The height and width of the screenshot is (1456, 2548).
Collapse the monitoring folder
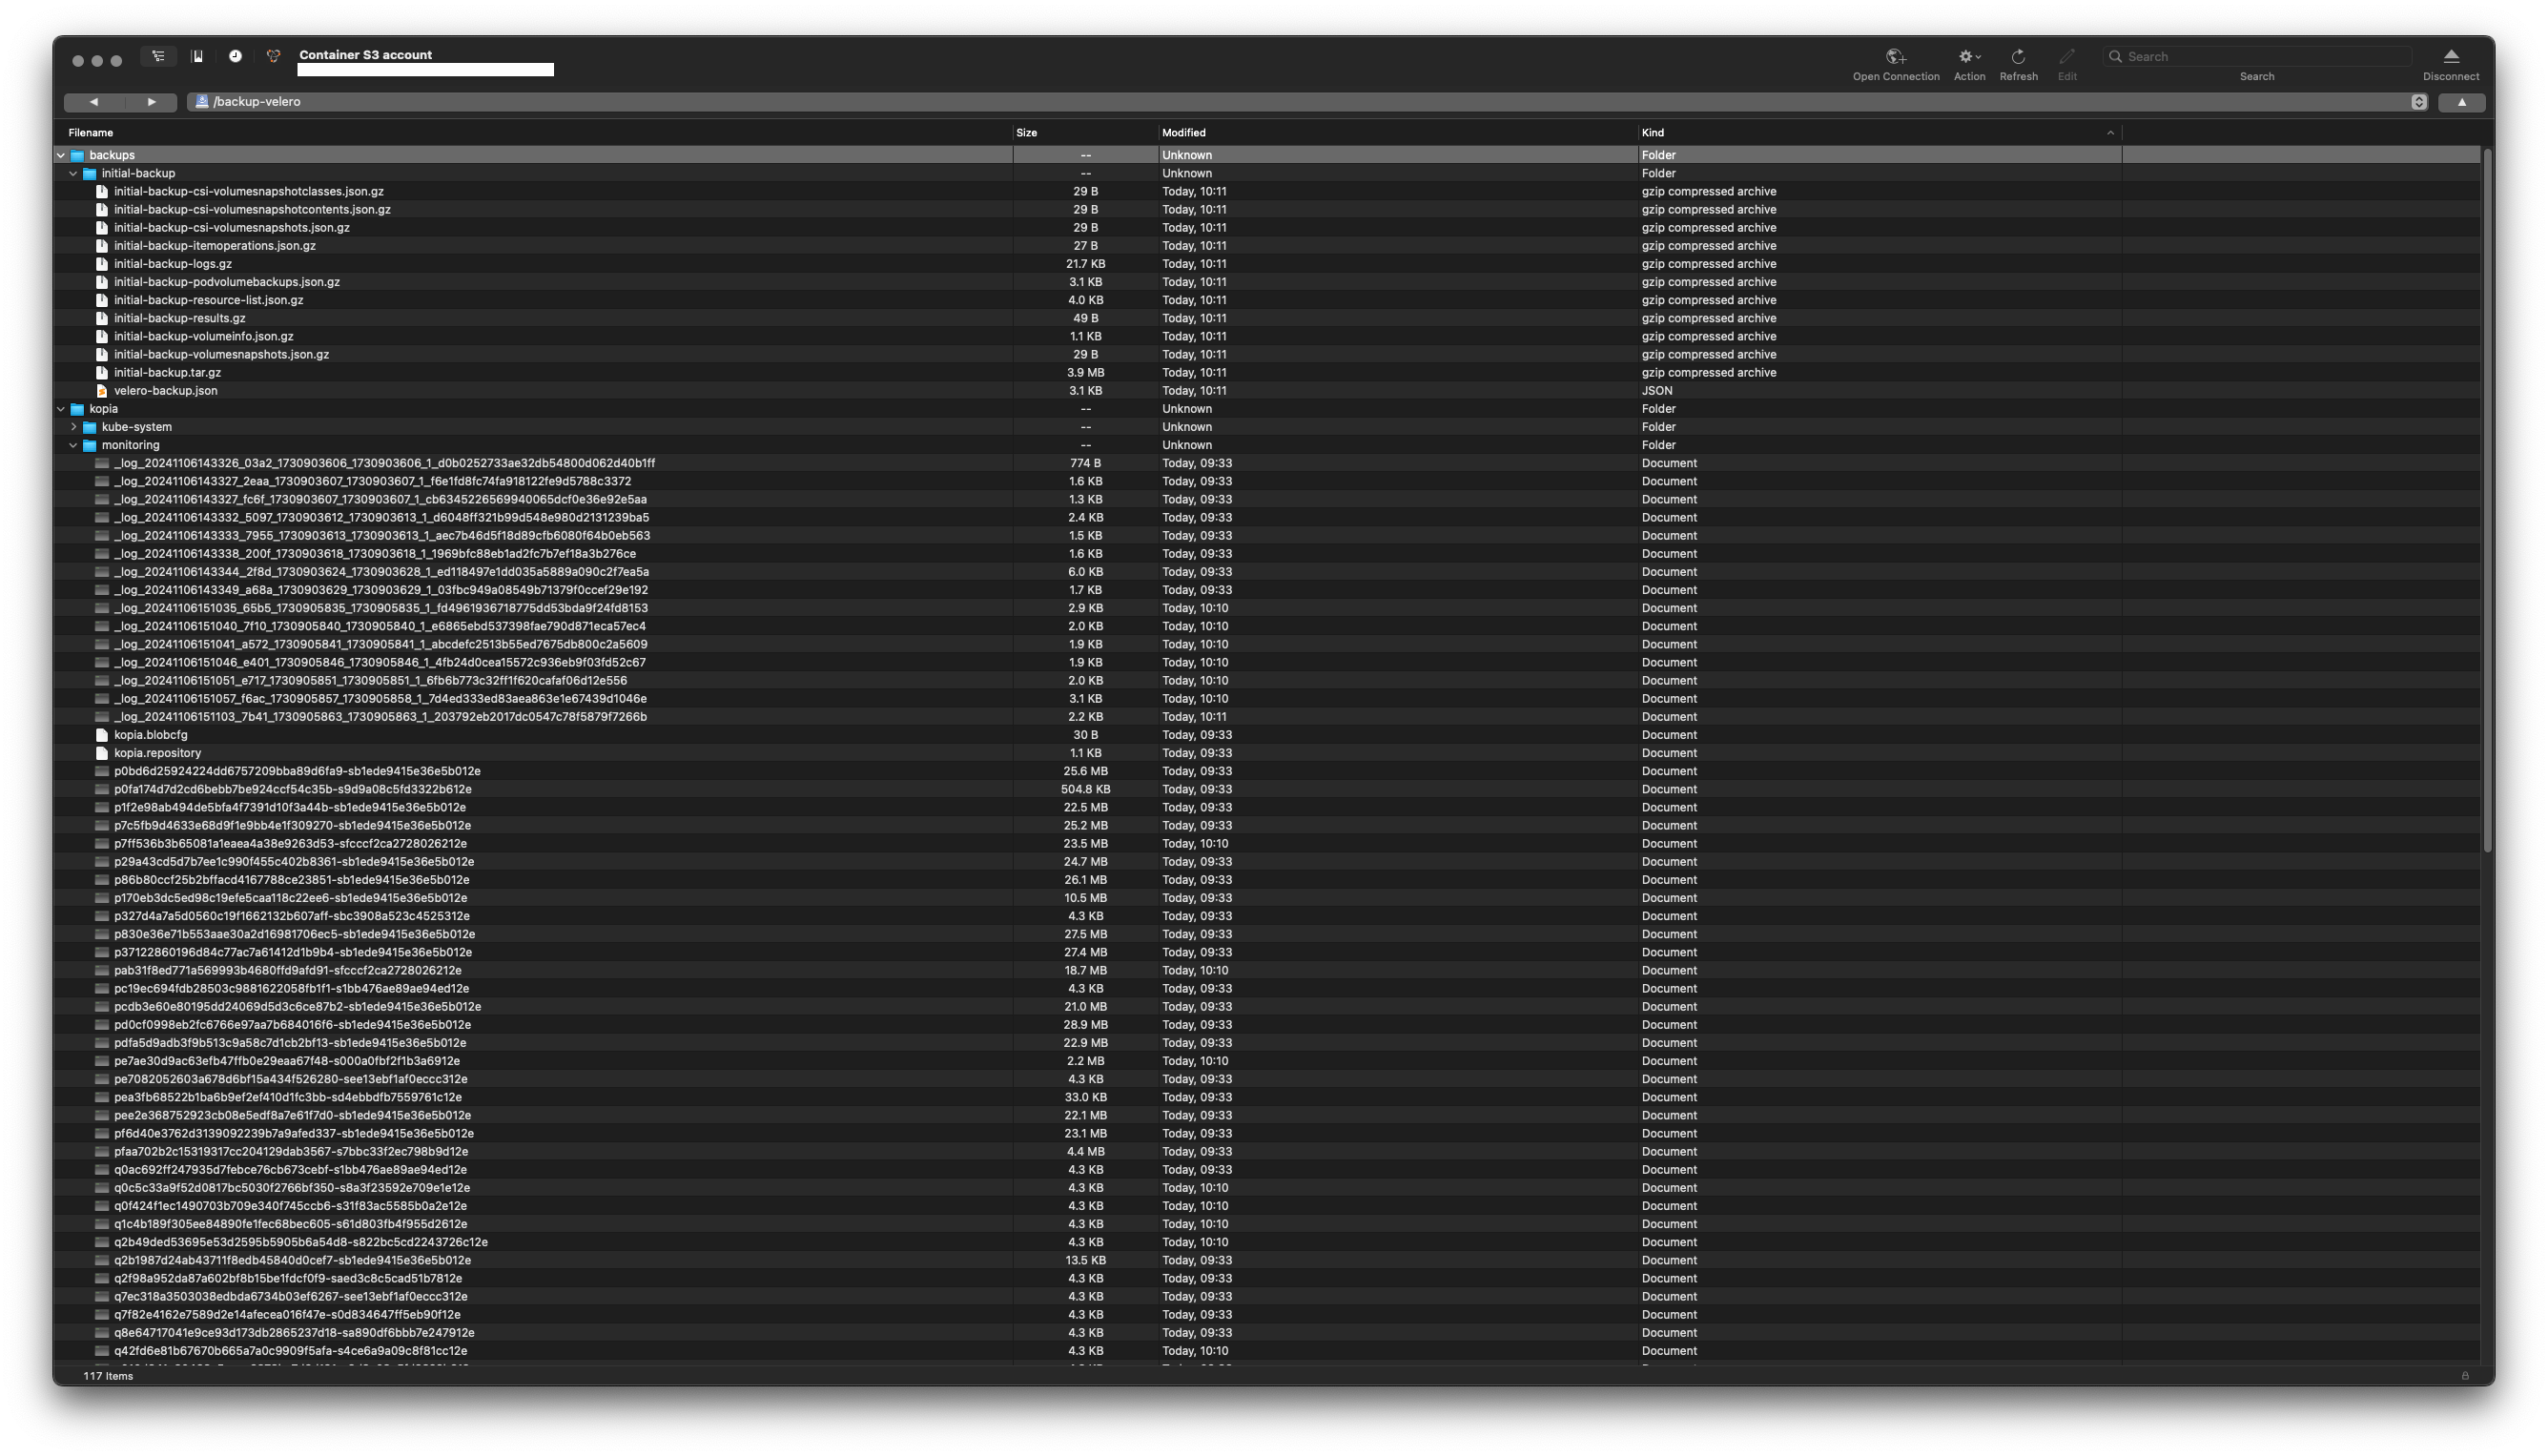(73, 445)
